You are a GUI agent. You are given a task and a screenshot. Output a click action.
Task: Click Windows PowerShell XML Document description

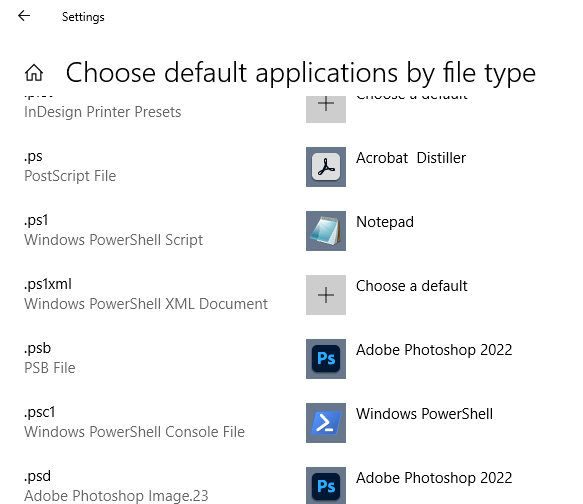click(146, 304)
